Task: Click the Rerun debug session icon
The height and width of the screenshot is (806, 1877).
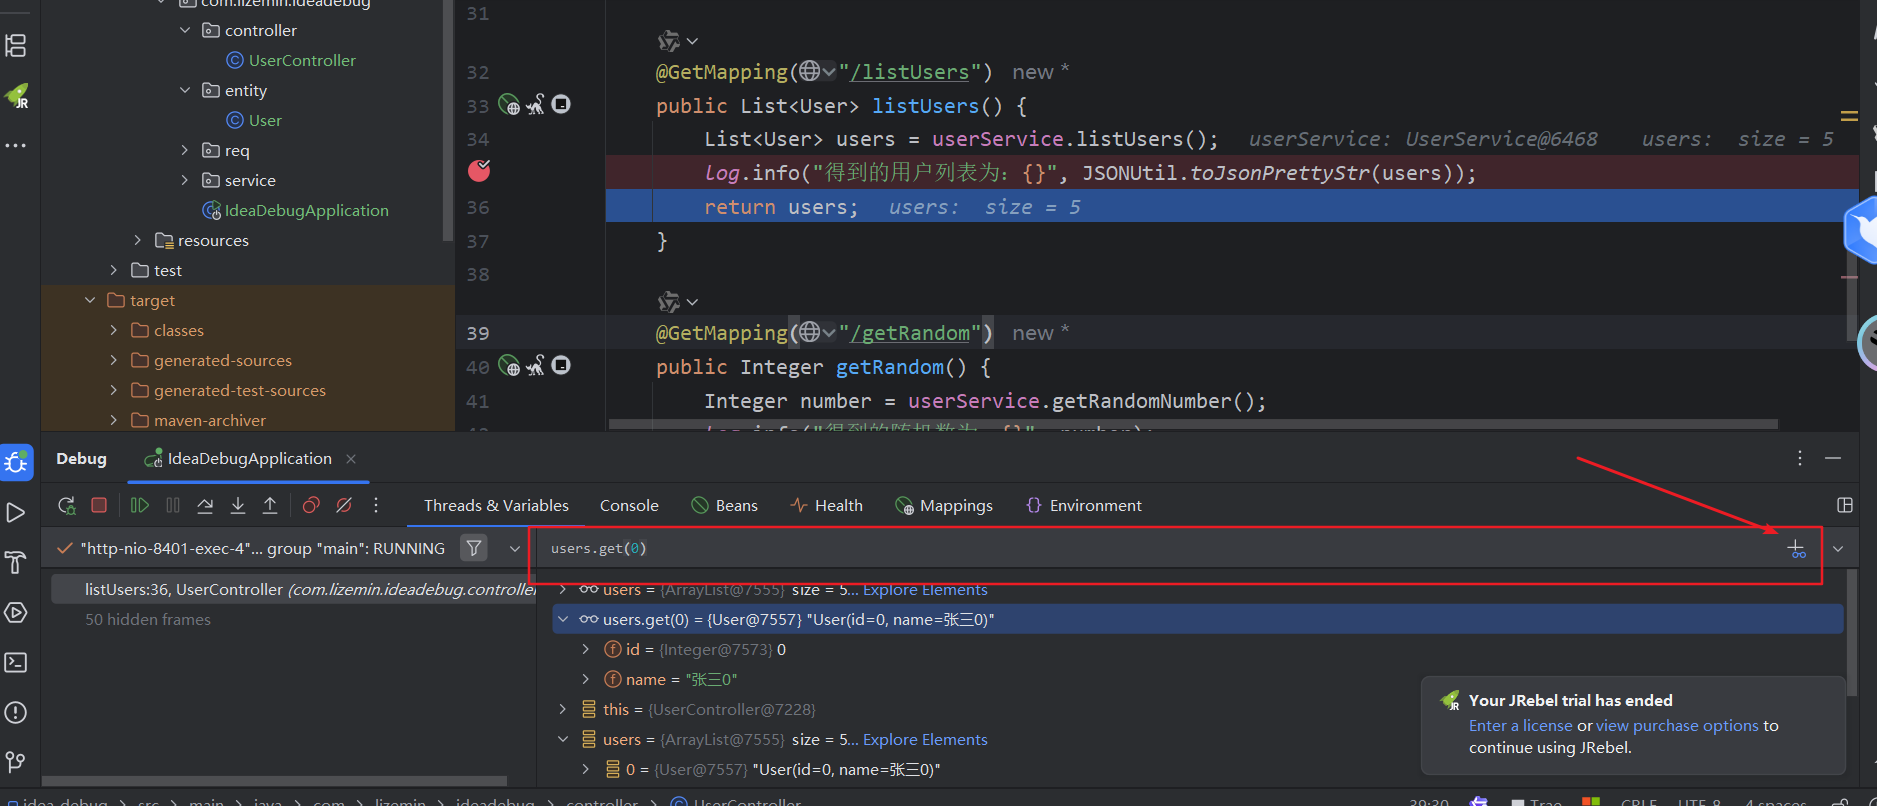Action: click(x=67, y=506)
